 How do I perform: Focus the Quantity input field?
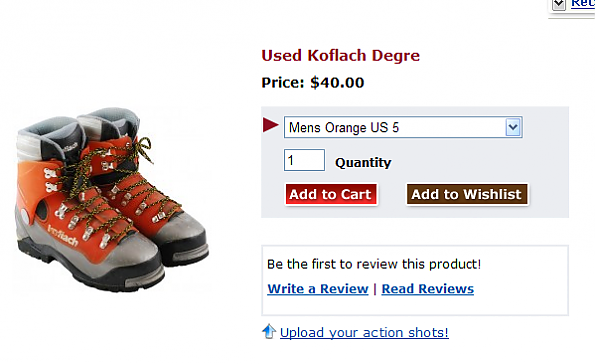click(304, 160)
